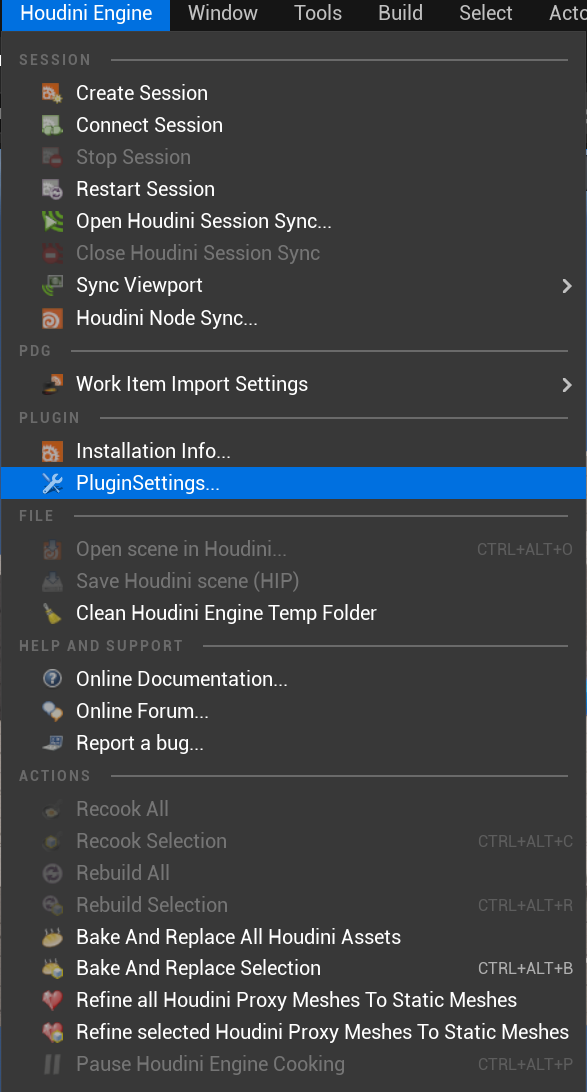The height and width of the screenshot is (1092, 587).
Task: Click the Houdini Node Sync icon
Action: (x=53, y=318)
